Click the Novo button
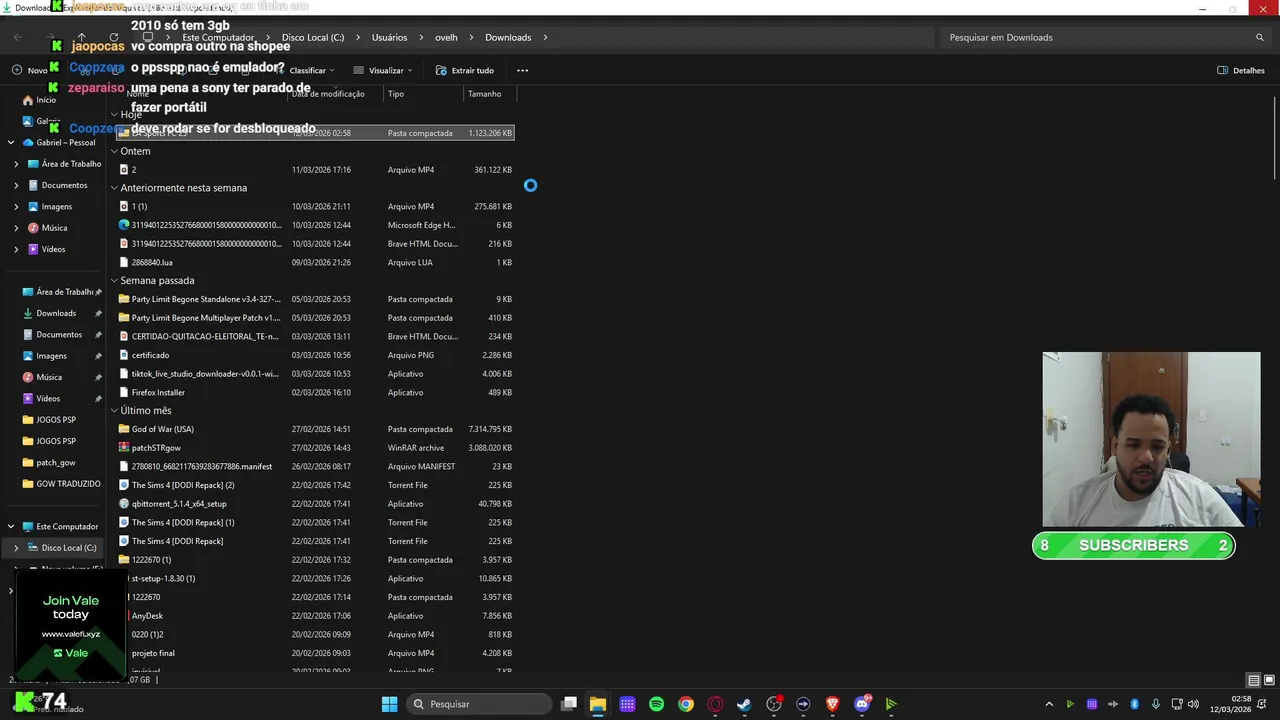Viewport: 1280px width, 720px height. click(x=30, y=70)
